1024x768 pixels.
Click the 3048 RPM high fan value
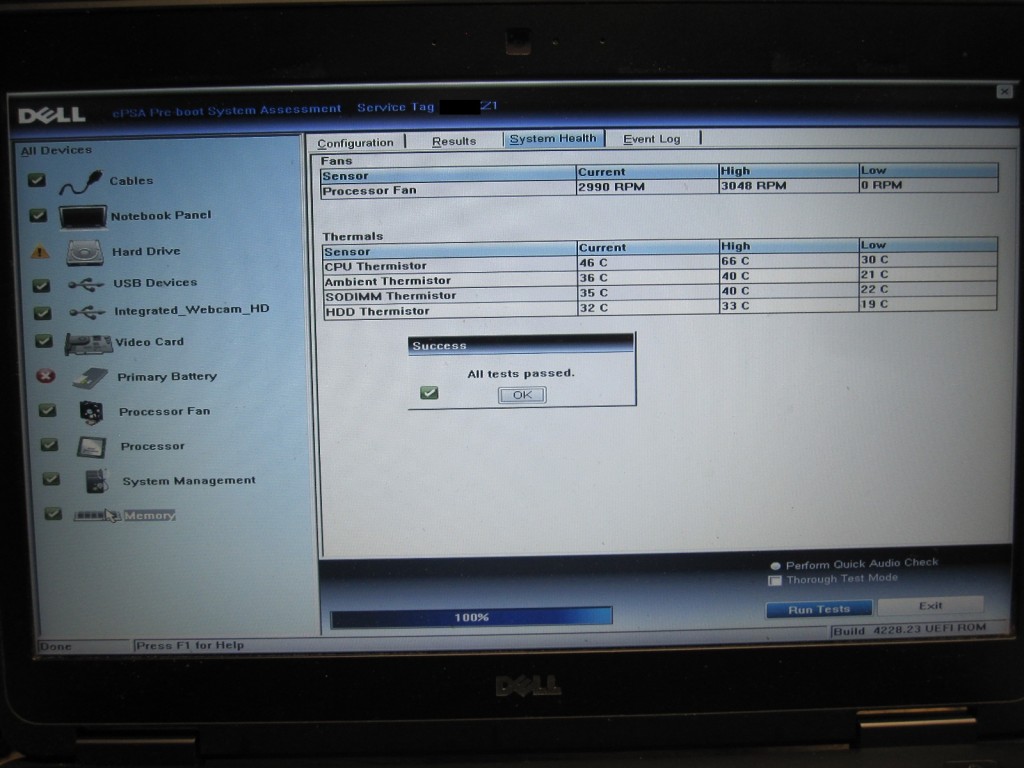[754, 185]
